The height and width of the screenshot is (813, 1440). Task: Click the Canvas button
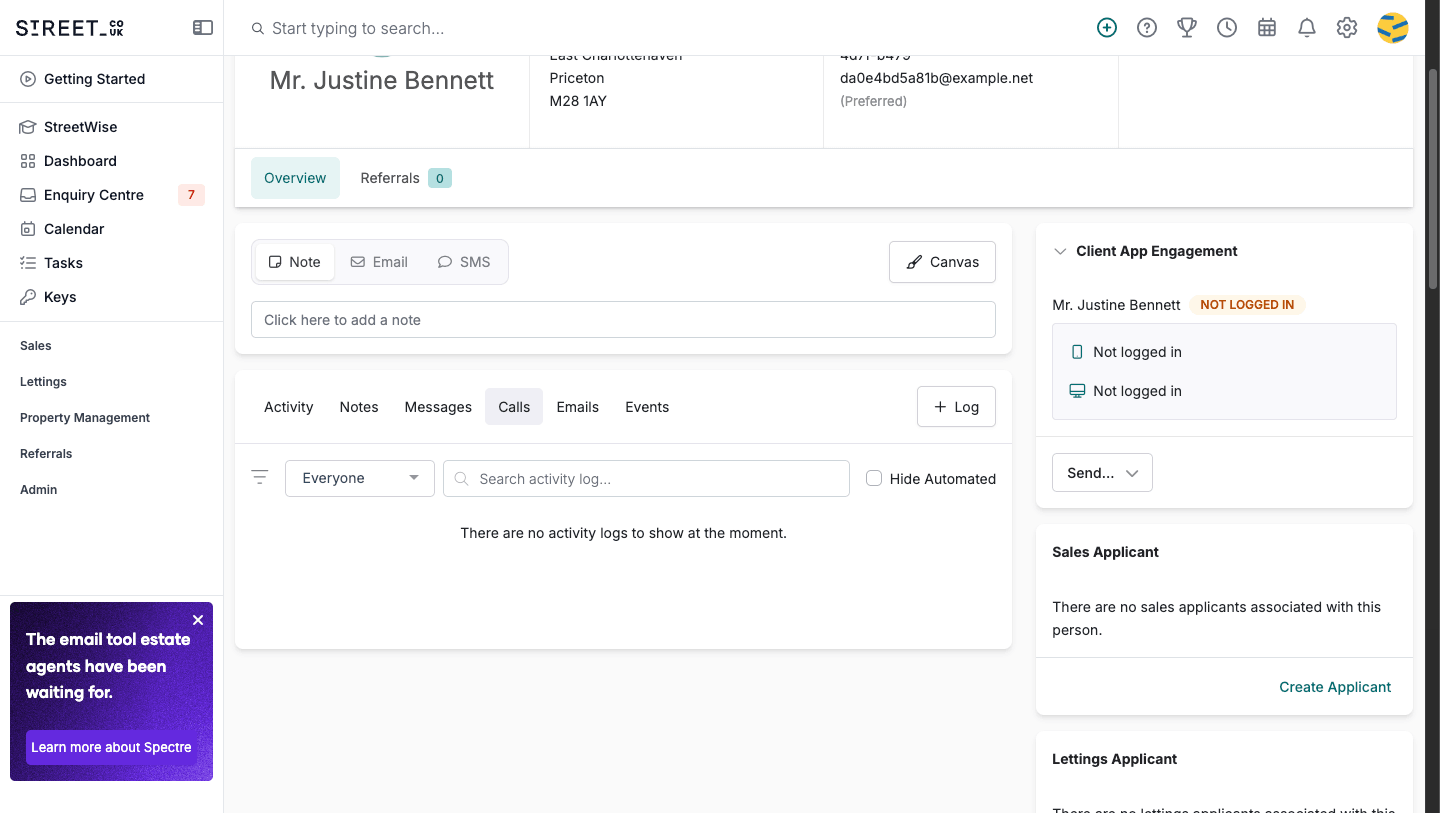coord(942,262)
